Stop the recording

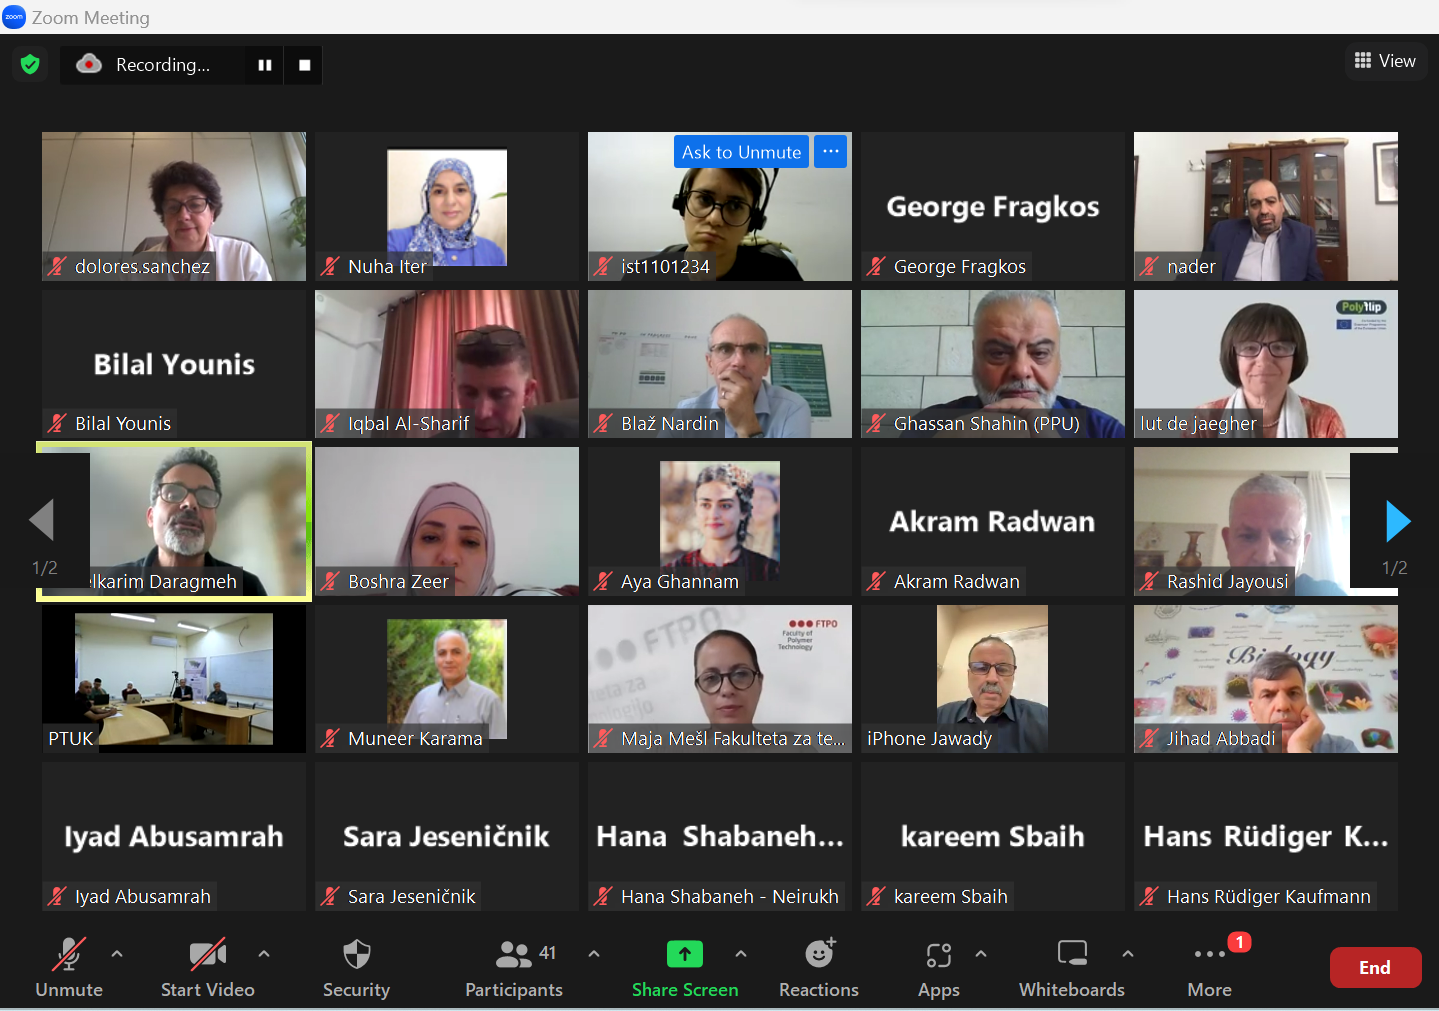click(304, 65)
